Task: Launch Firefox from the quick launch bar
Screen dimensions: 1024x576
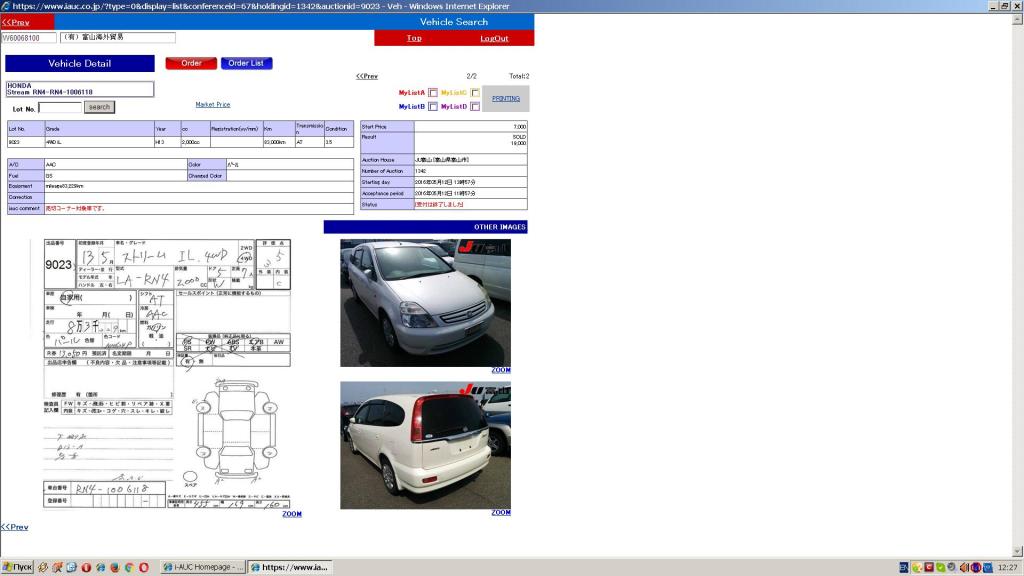Action: tap(115, 568)
